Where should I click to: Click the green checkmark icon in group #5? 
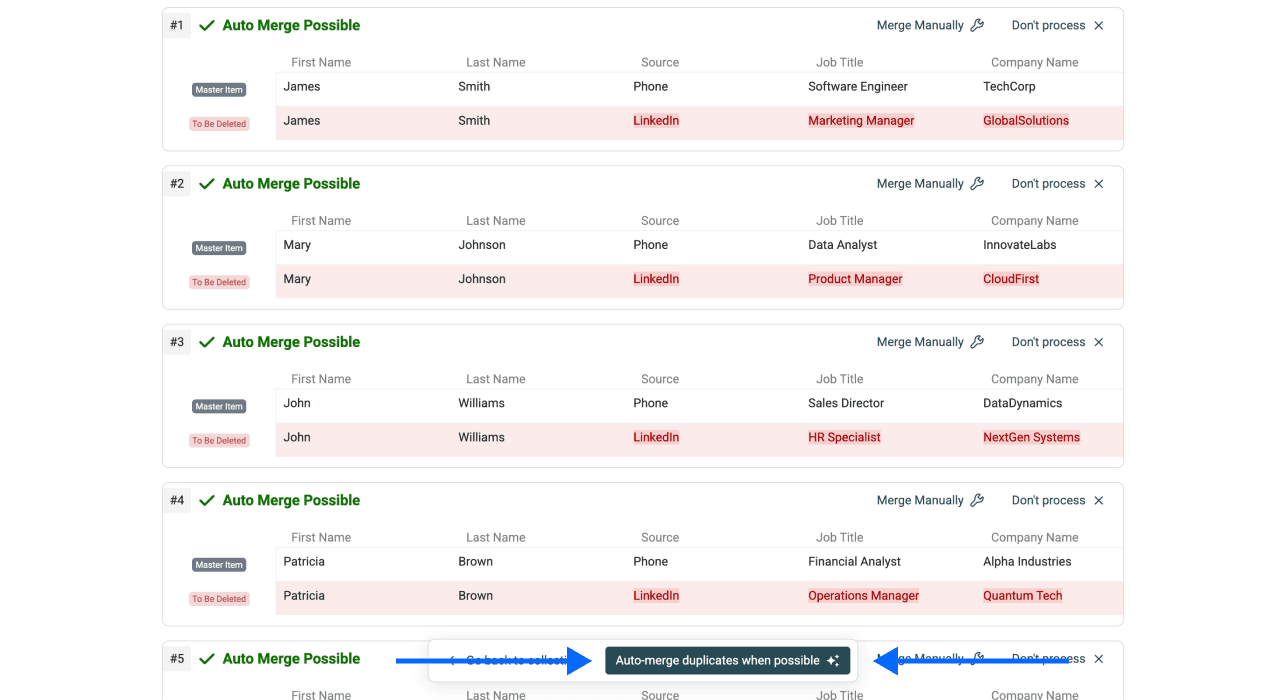click(207, 658)
